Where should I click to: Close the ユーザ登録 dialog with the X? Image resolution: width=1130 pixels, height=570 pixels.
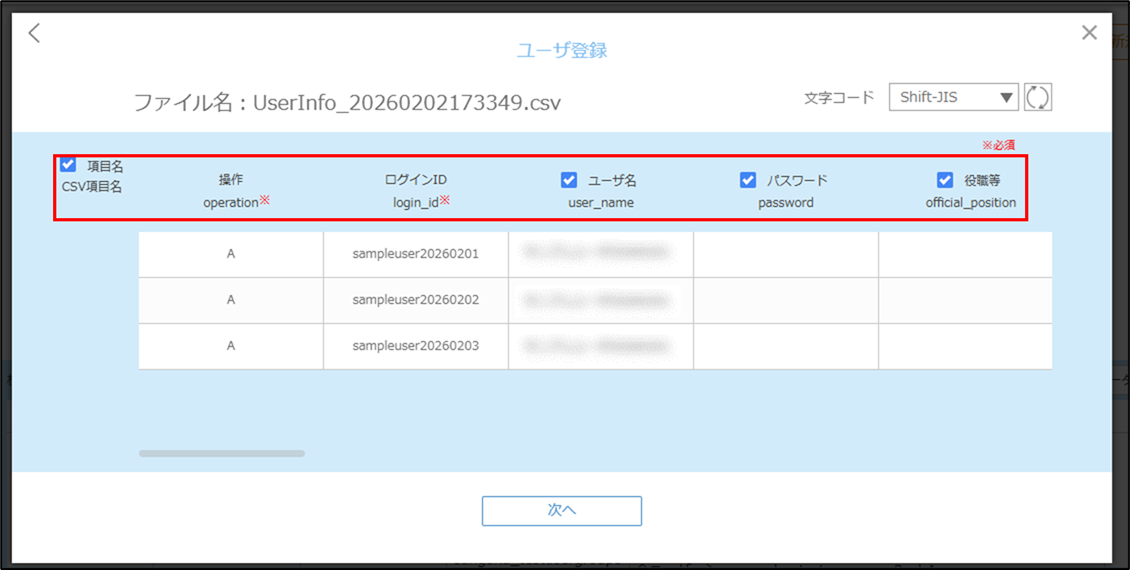(1090, 32)
